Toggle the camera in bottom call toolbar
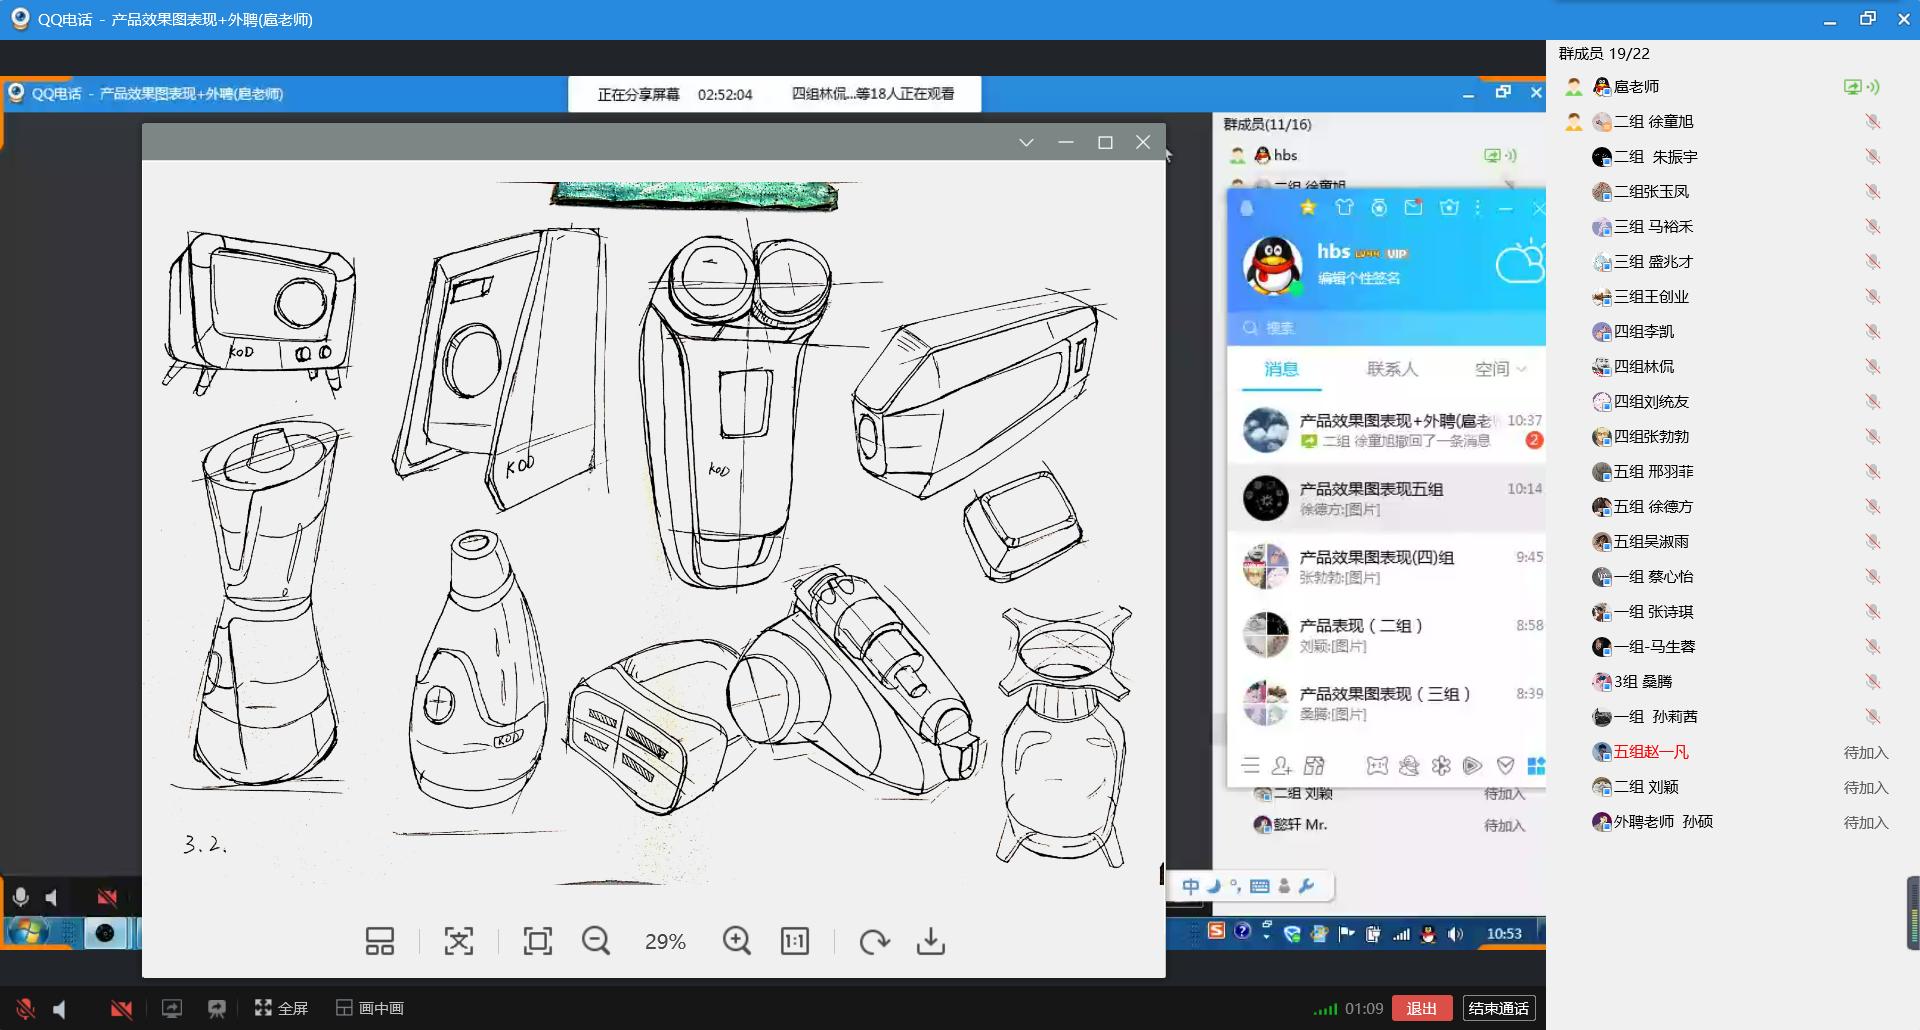This screenshot has height=1030, width=1920. pos(121,1008)
